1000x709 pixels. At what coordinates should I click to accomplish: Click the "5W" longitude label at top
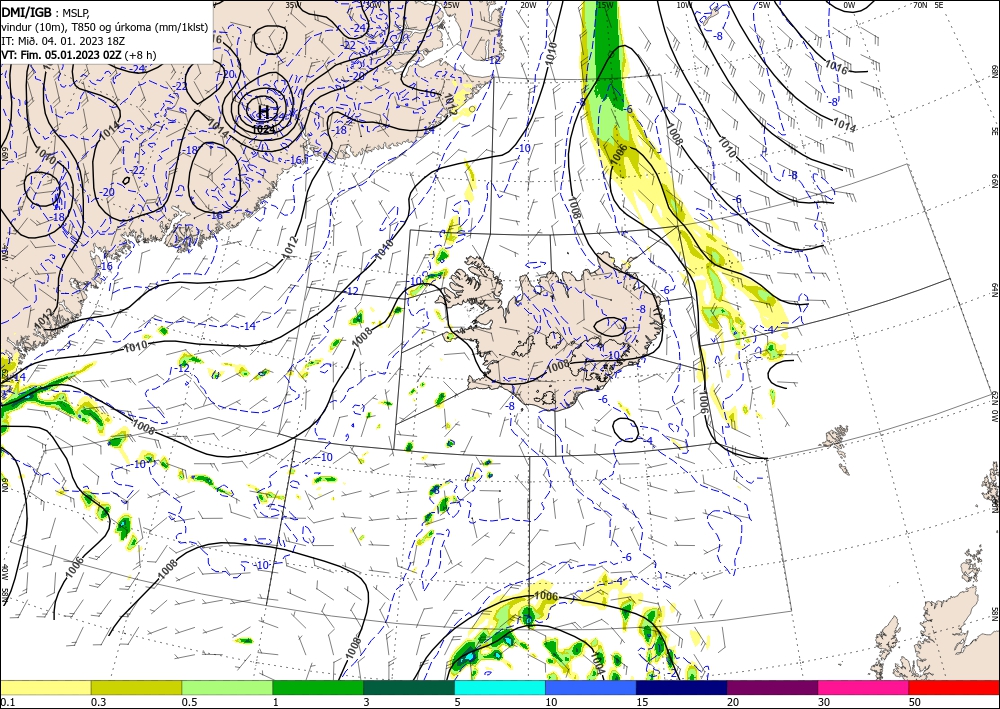point(764,5)
